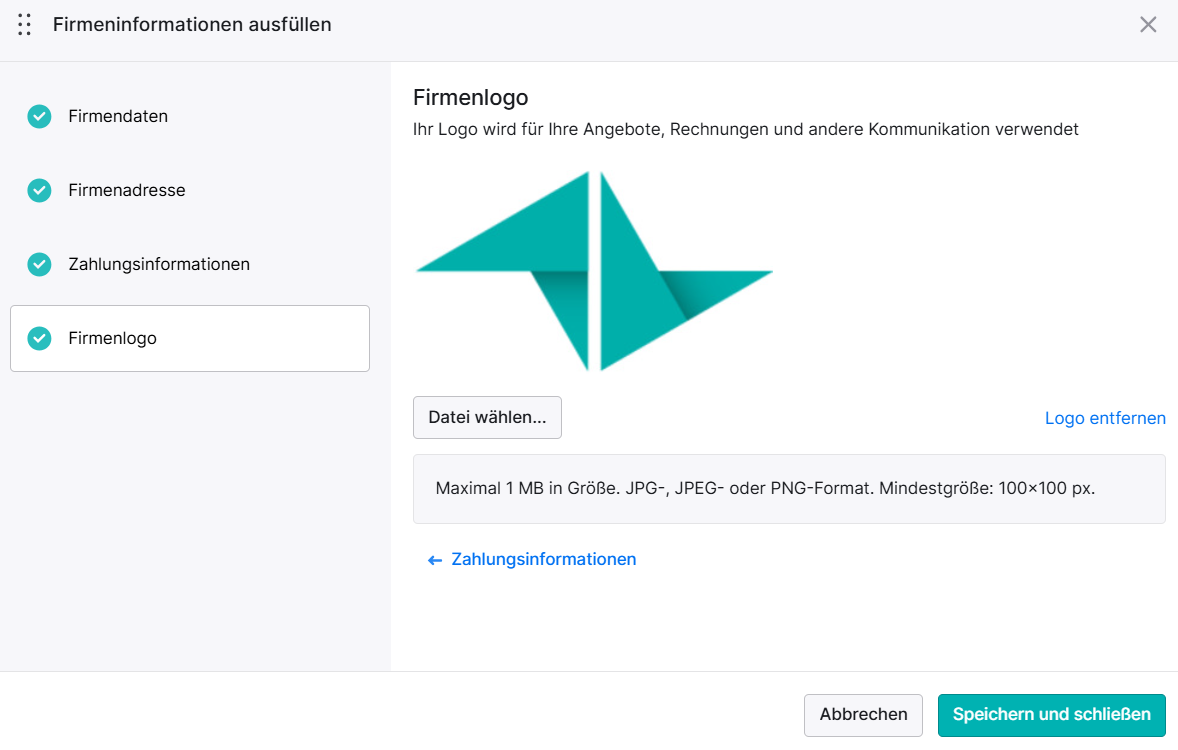
Task: Cancel with the Abbrechen button
Action: click(x=863, y=715)
